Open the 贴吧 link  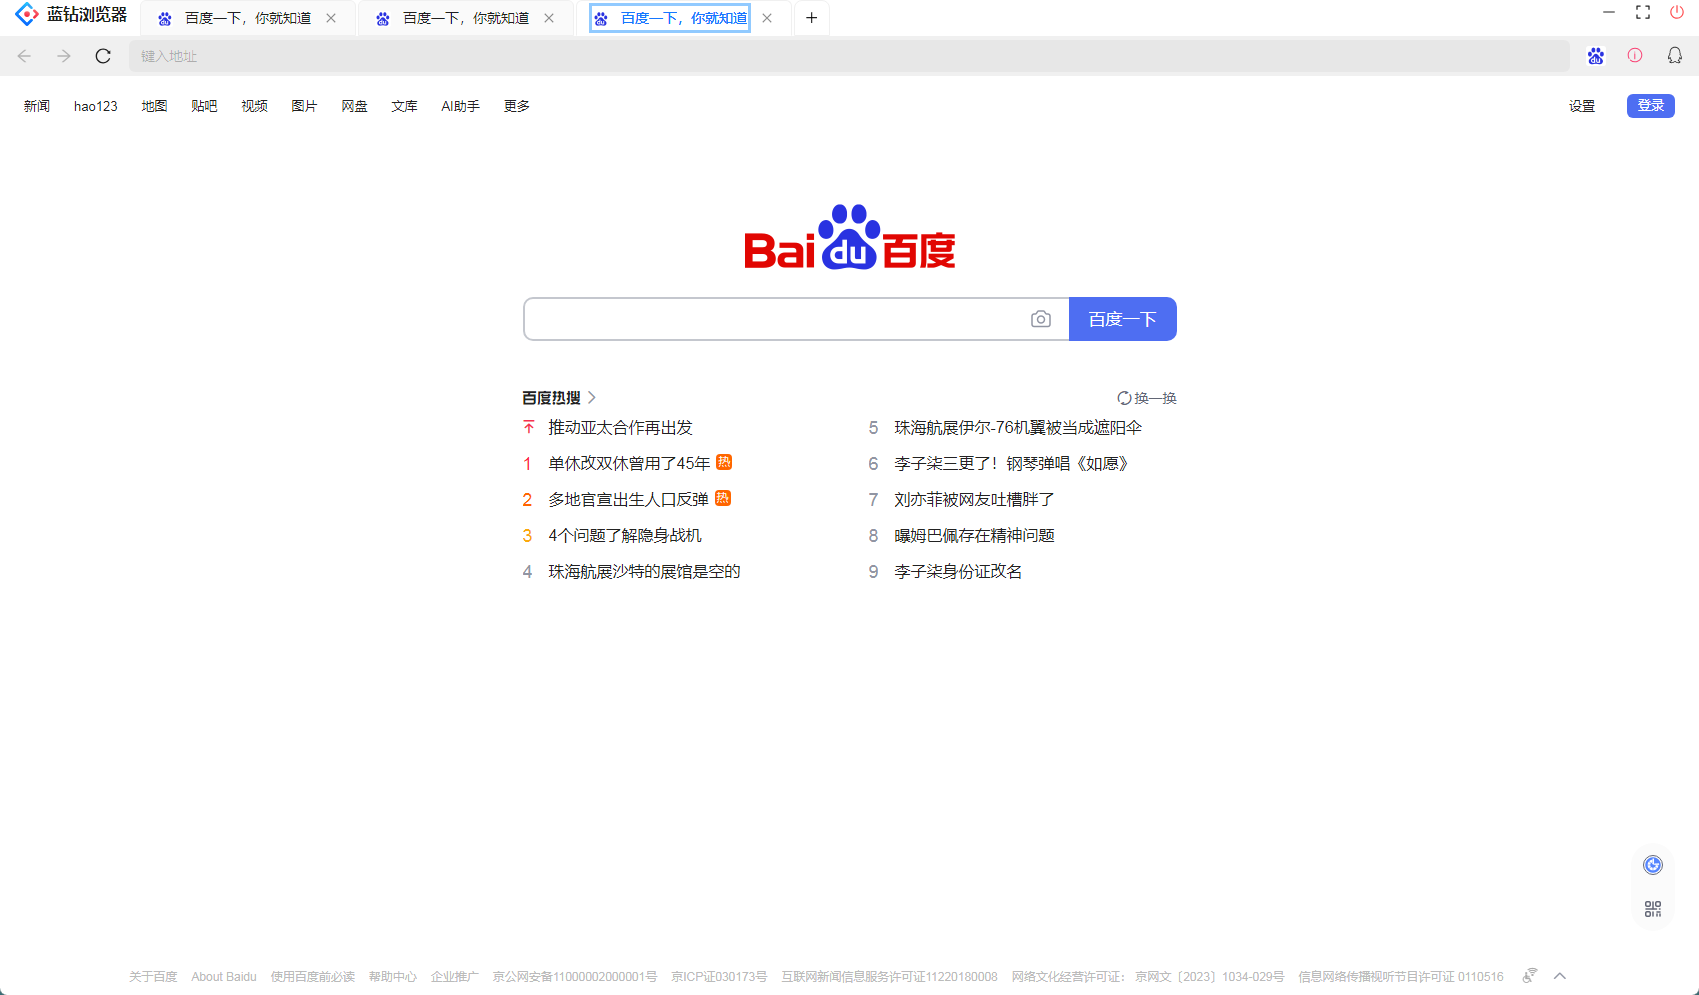coord(204,106)
